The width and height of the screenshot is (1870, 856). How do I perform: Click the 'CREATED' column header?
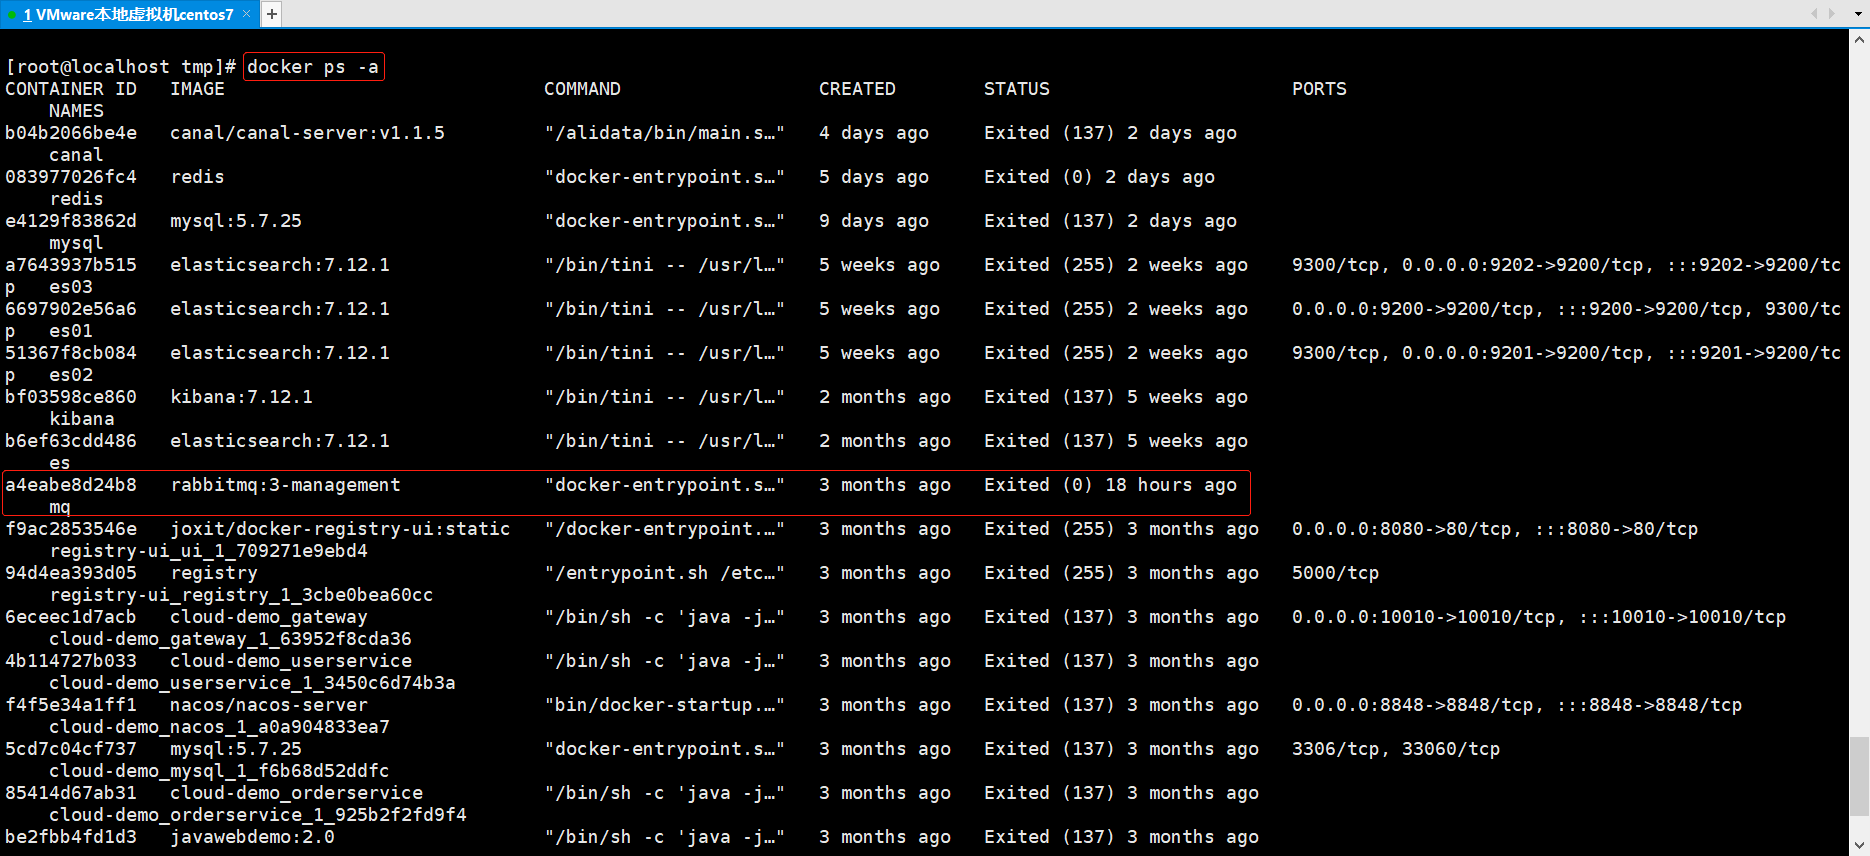click(857, 89)
